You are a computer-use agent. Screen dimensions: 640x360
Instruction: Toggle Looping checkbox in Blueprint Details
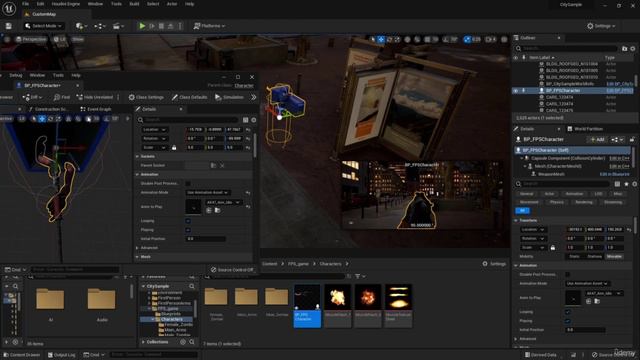[188, 221]
